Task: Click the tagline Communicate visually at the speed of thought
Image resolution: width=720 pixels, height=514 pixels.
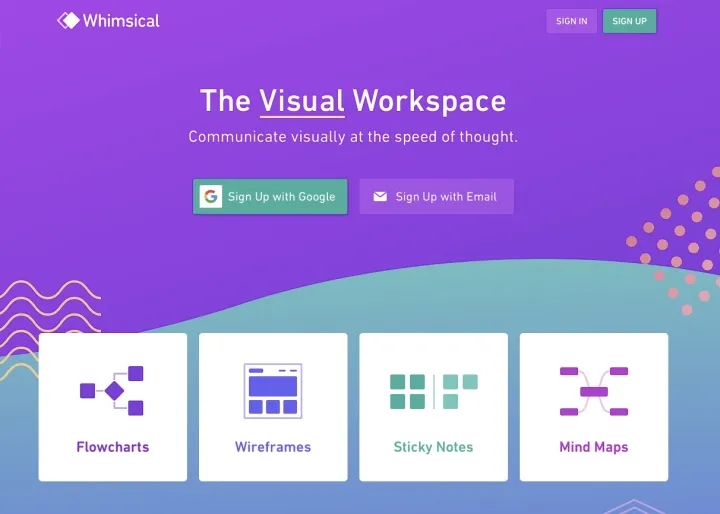Action: [x=353, y=137]
